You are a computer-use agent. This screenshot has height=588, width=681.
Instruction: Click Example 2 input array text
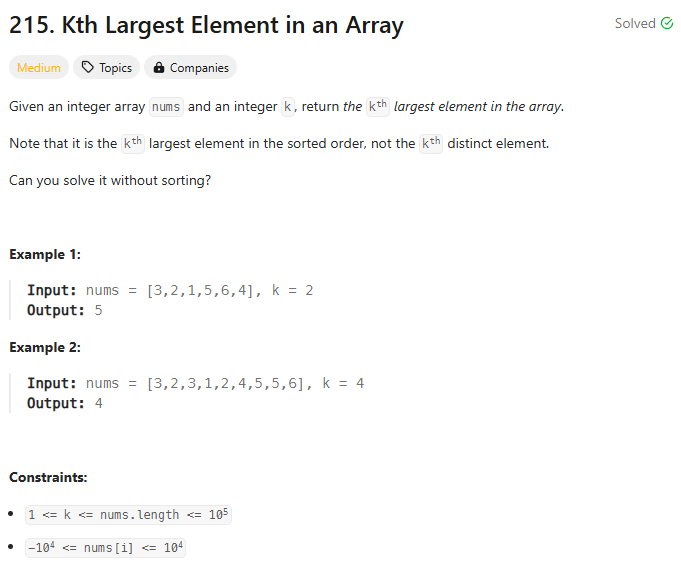[225, 383]
